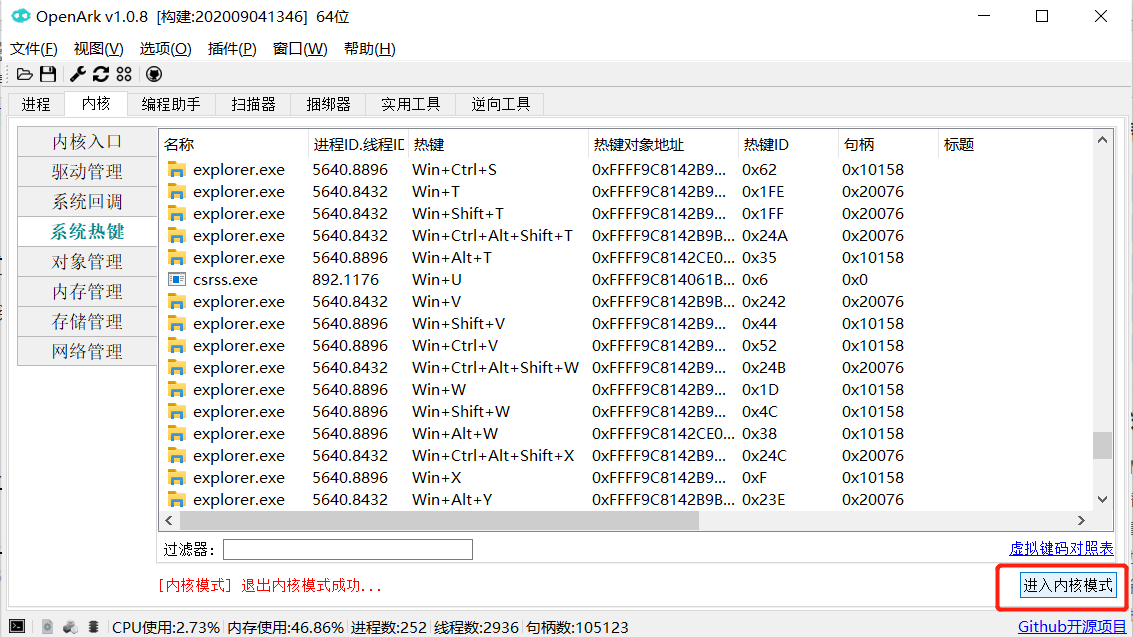Sort by the 进程ID.线程ID column header

click(x=358, y=144)
